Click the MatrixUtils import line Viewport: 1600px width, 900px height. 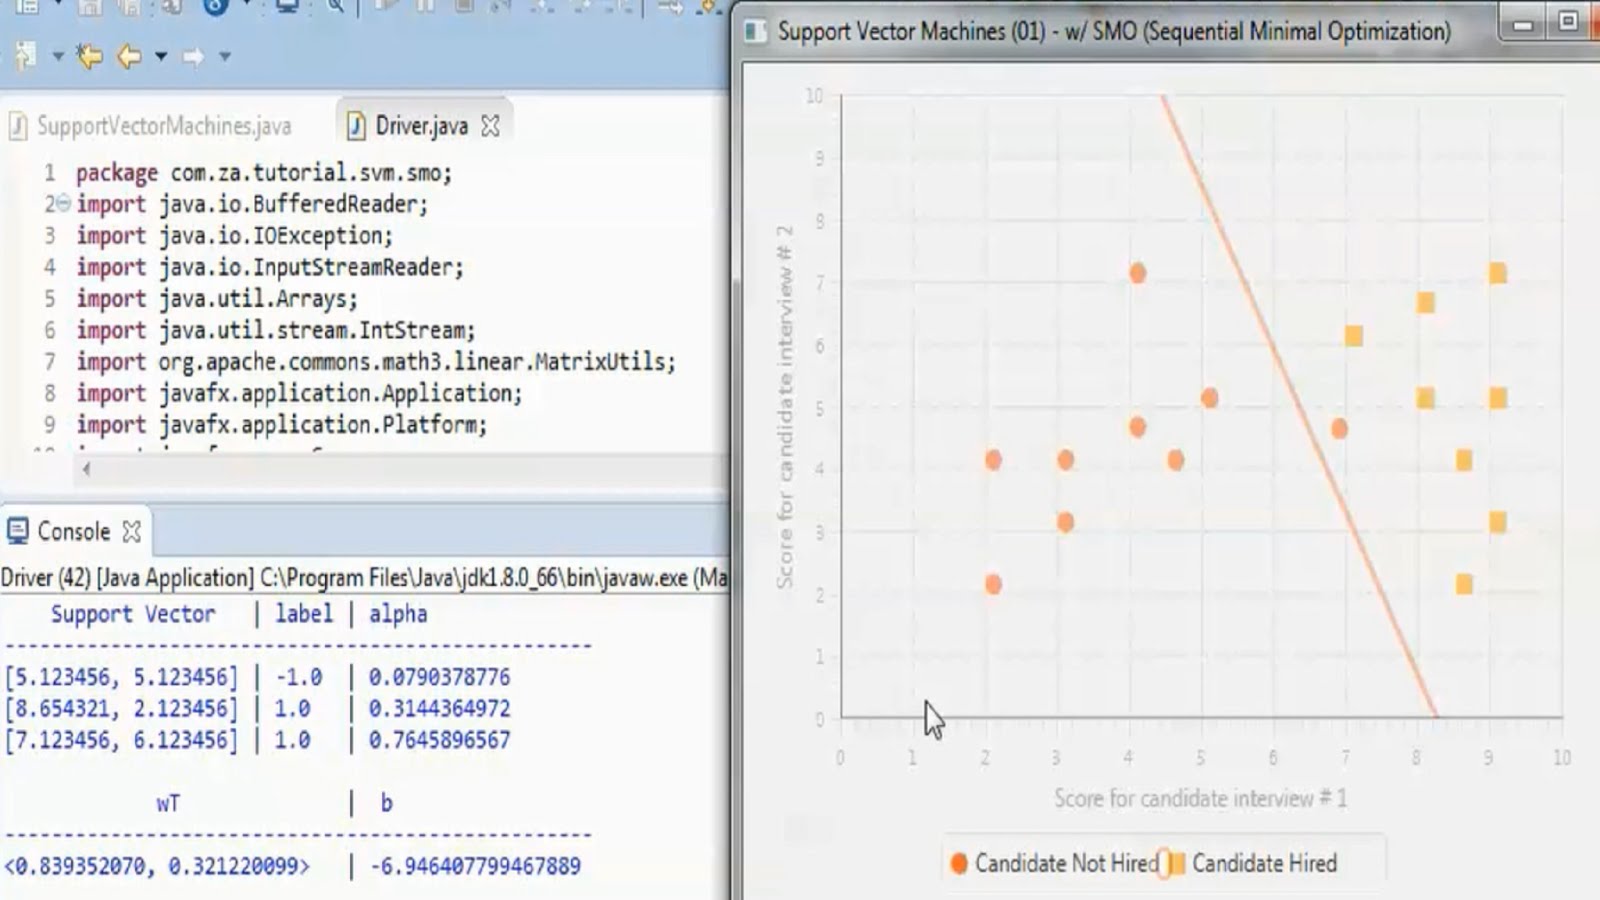click(x=376, y=361)
